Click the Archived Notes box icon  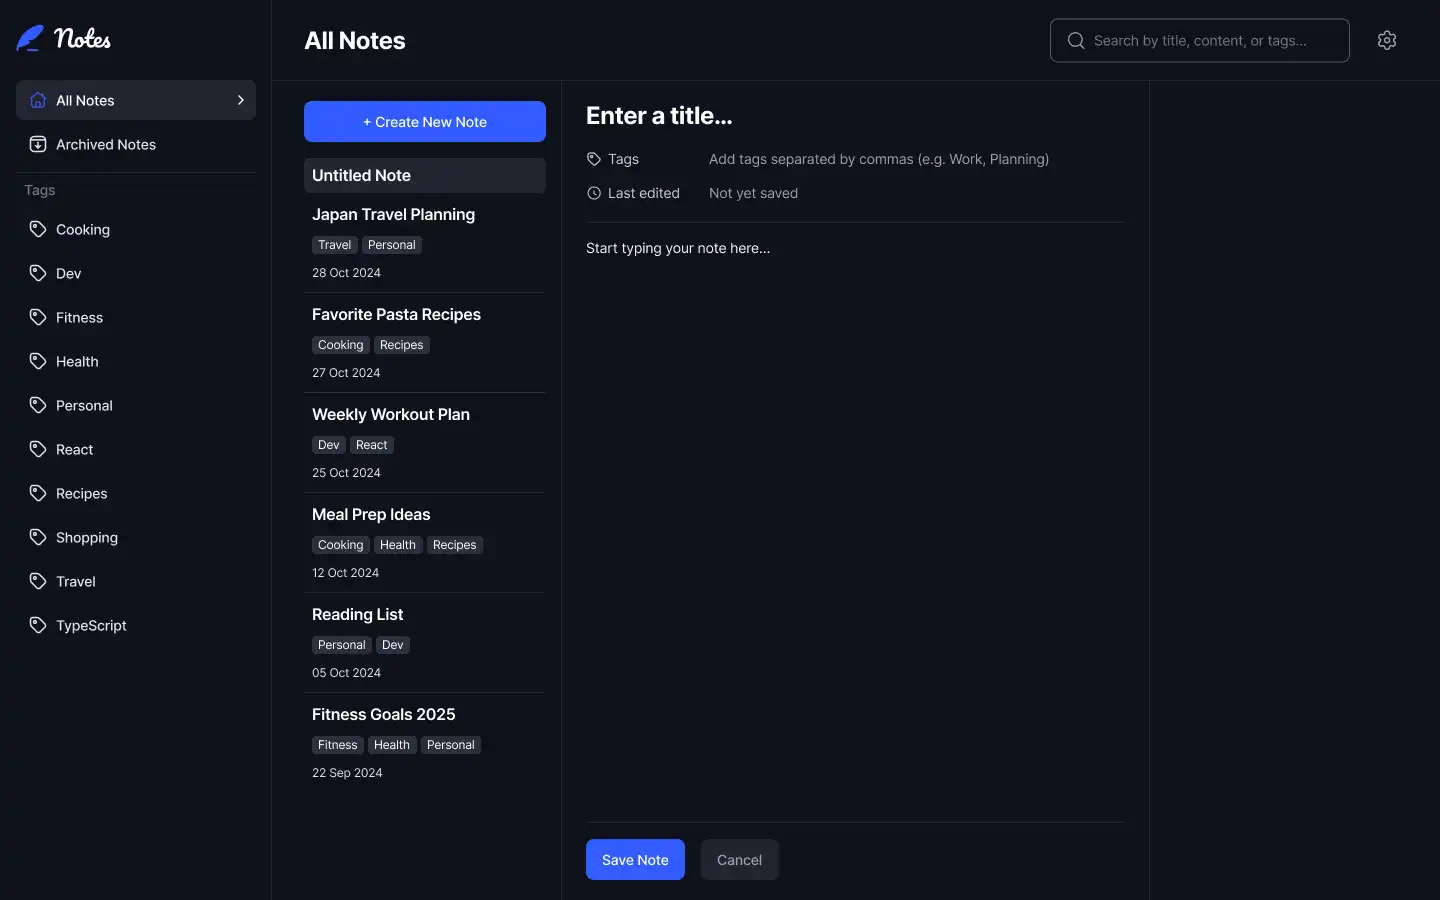pos(38,144)
